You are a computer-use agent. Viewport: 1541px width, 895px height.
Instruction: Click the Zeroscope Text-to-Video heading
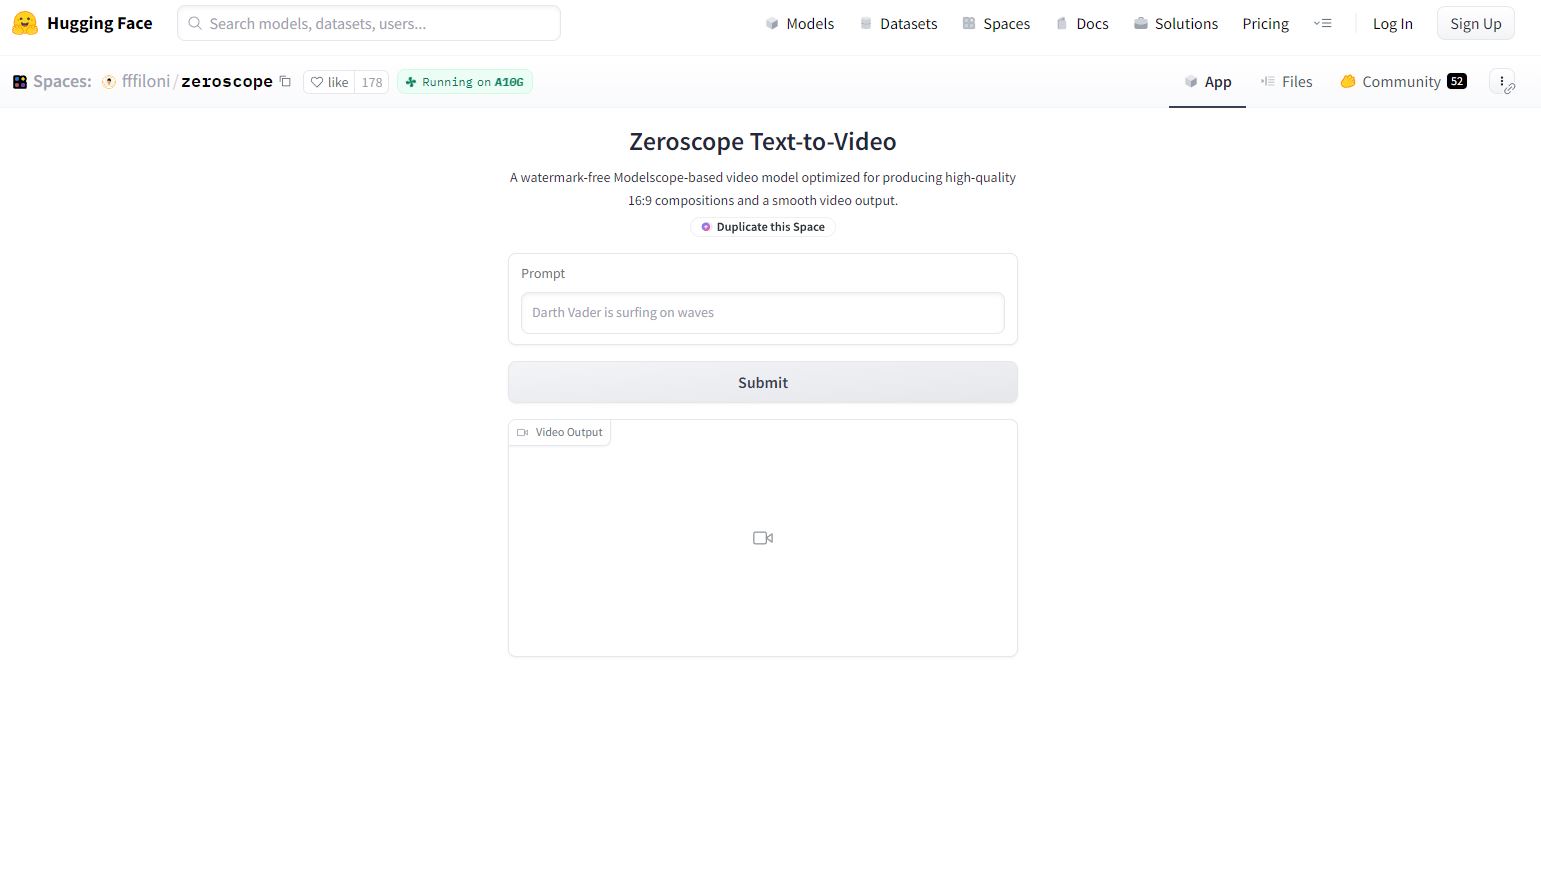click(x=763, y=141)
